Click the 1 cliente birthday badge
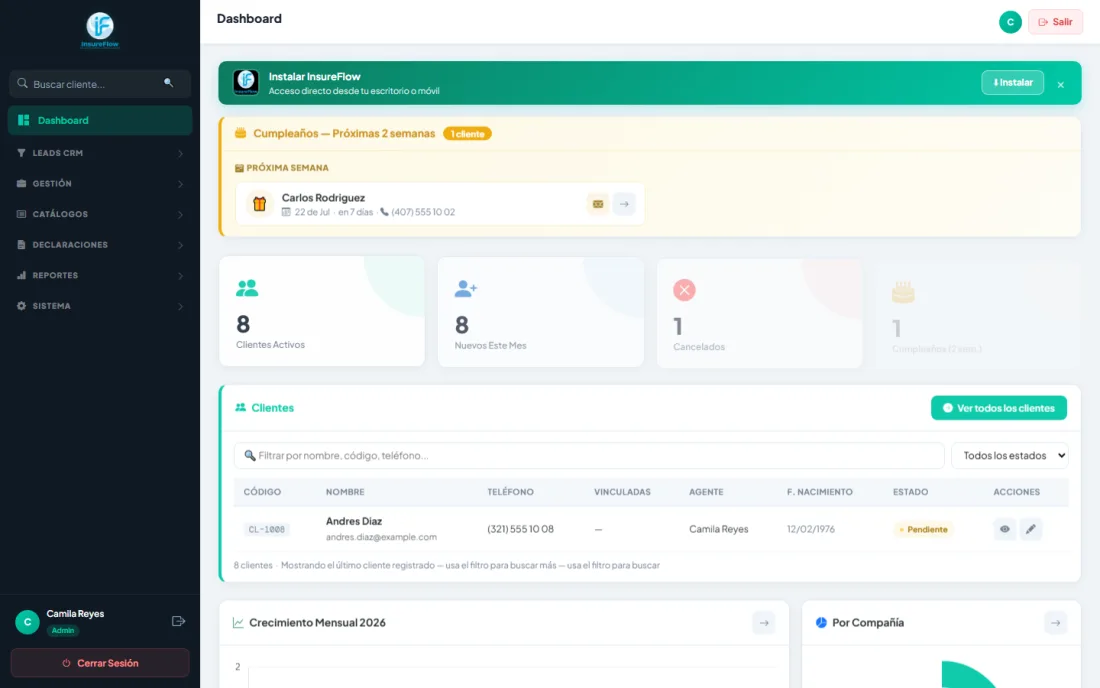The image size is (1100, 688). pos(467,134)
